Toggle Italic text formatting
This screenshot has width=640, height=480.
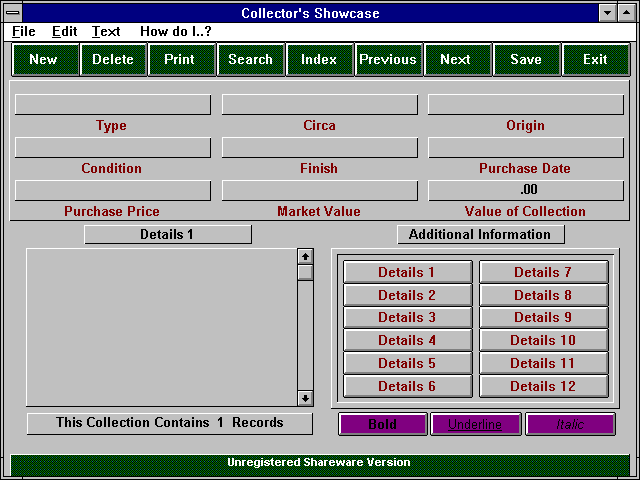(570, 424)
